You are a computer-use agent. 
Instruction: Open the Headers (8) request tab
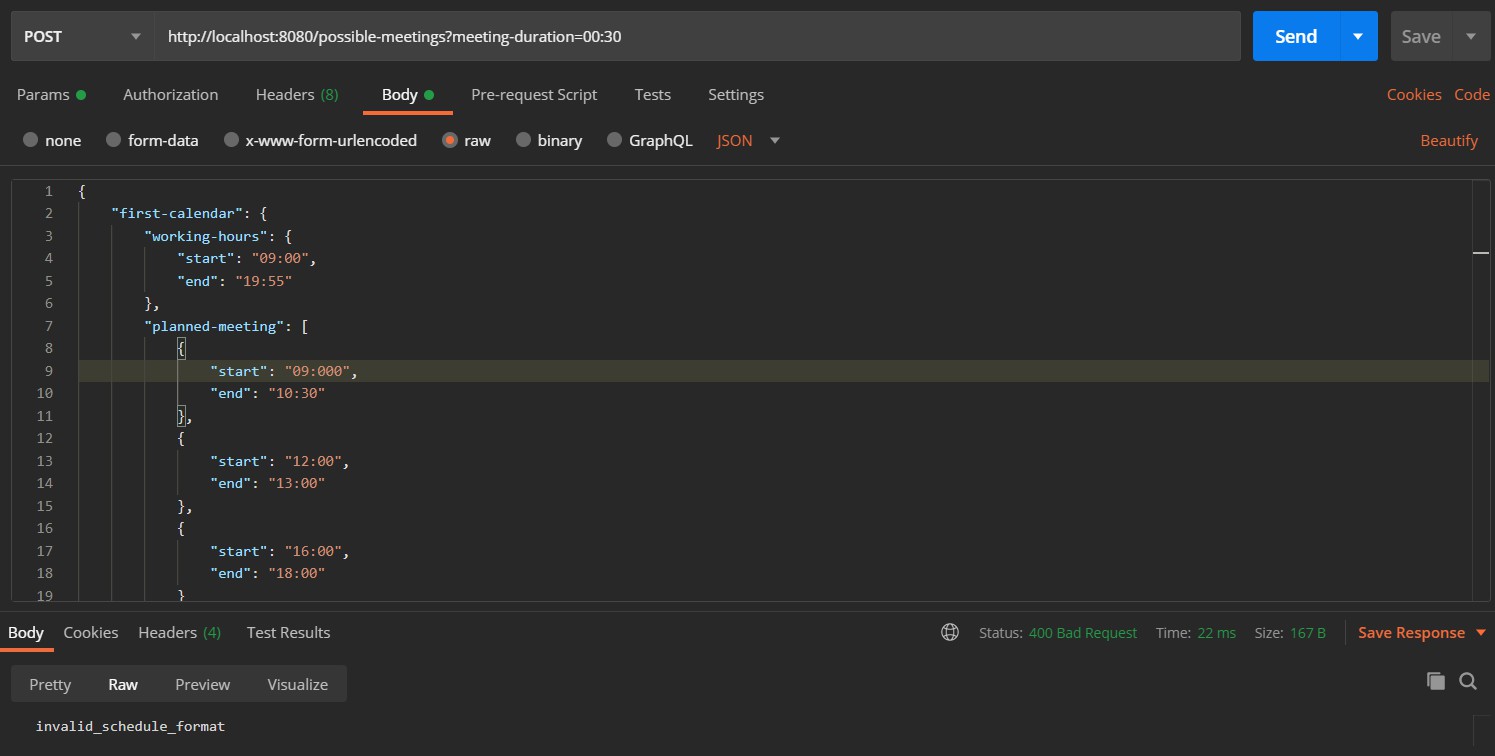(297, 94)
